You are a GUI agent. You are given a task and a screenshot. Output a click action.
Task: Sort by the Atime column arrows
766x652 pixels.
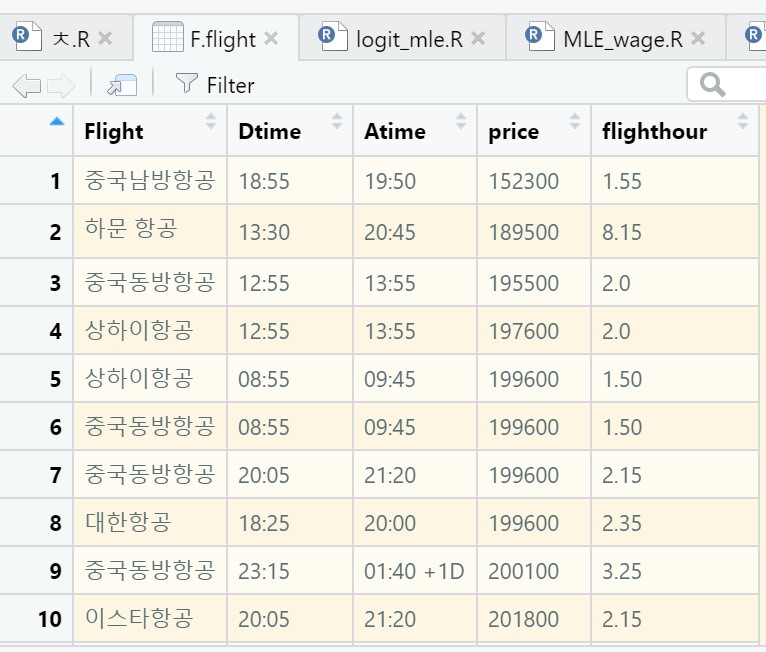click(x=461, y=121)
